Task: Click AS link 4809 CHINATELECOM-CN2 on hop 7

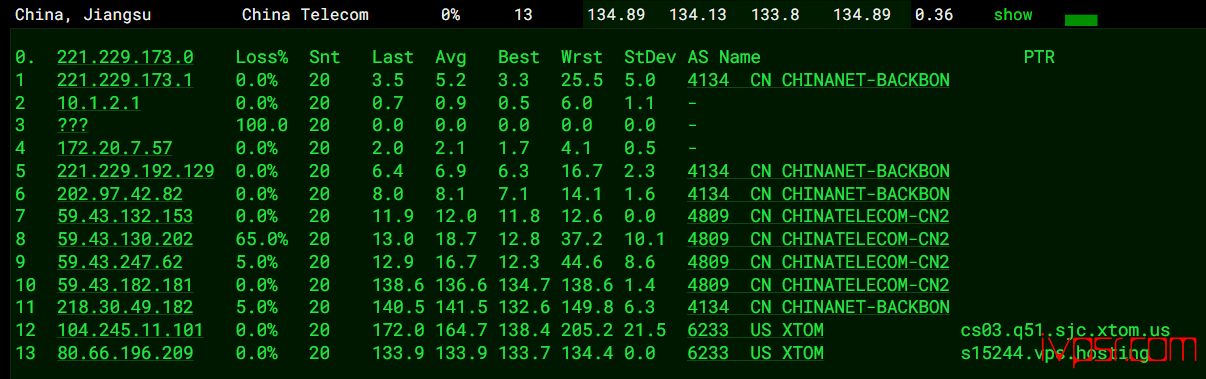Action: (819, 216)
